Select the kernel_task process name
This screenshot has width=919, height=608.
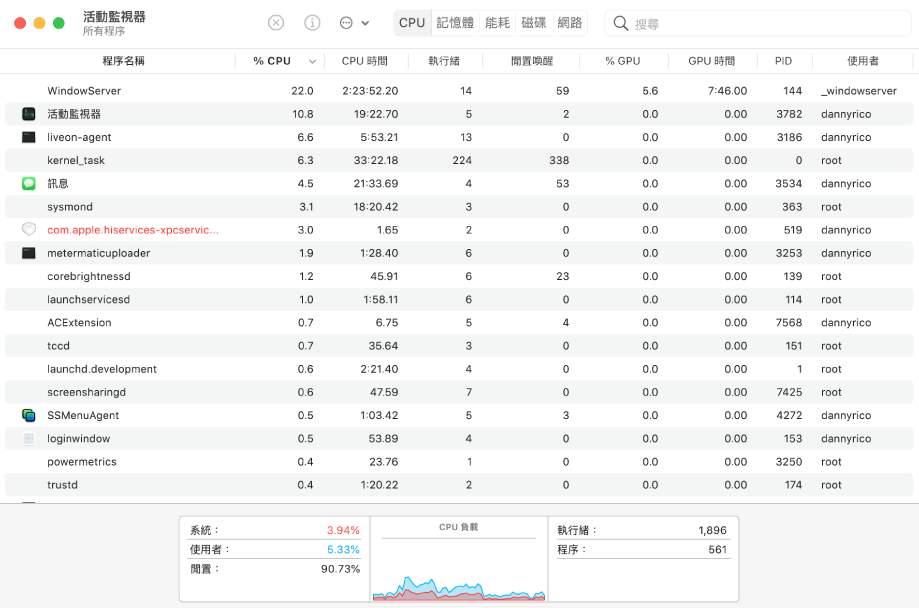coord(76,161)
